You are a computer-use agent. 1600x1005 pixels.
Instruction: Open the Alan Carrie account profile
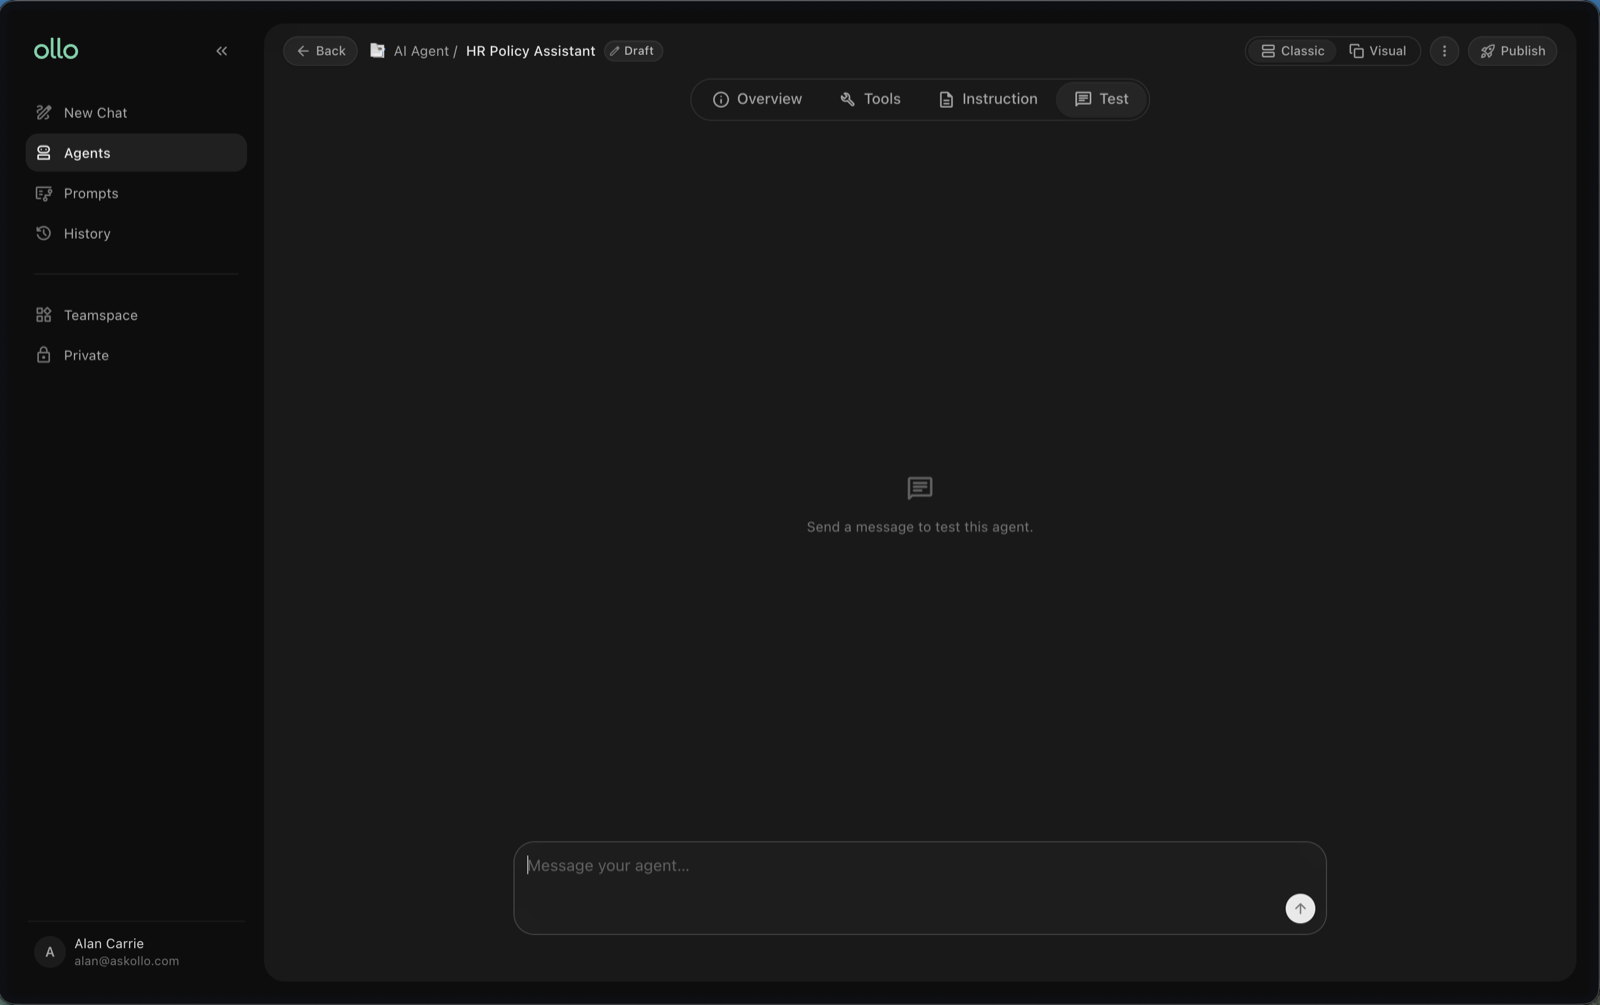[136, 952]
